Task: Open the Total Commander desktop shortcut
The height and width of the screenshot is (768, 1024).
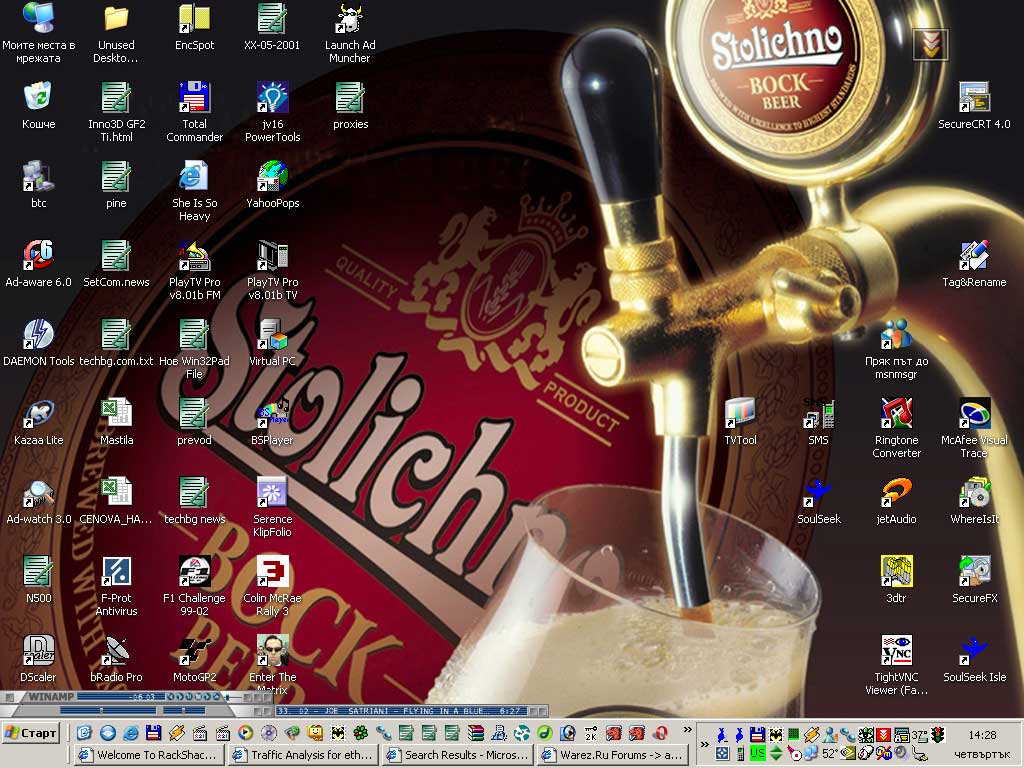Action: (x=194, y=98)
